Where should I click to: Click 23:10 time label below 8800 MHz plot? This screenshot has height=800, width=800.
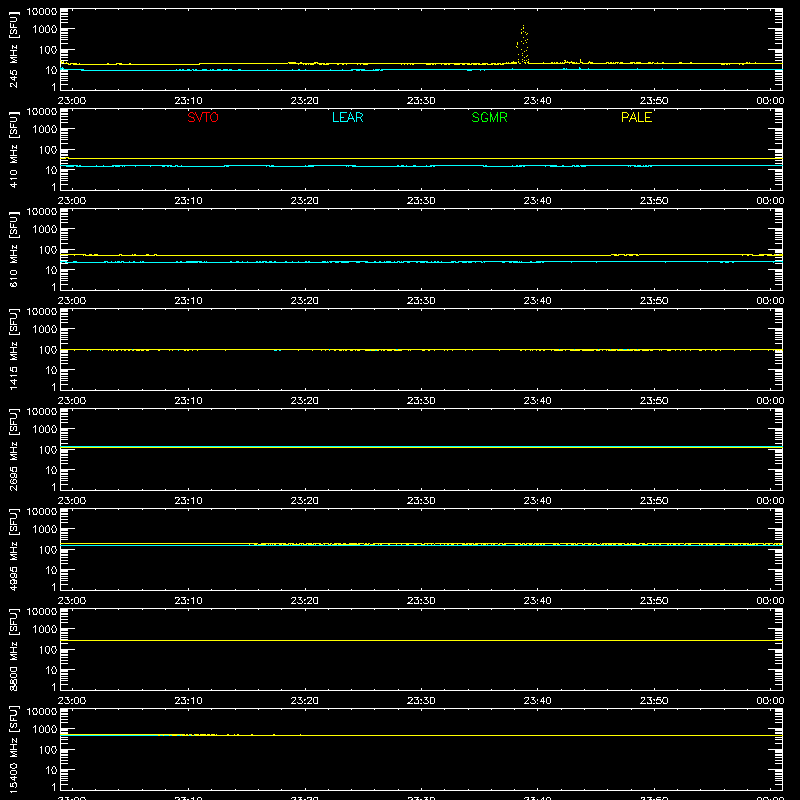(188, 701)
